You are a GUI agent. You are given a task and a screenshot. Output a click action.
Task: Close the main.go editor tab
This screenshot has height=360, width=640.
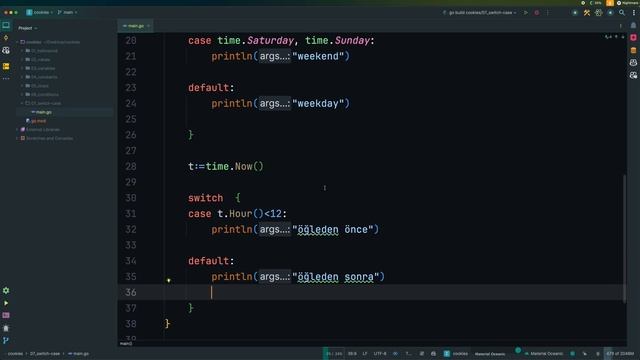(148, 26)
